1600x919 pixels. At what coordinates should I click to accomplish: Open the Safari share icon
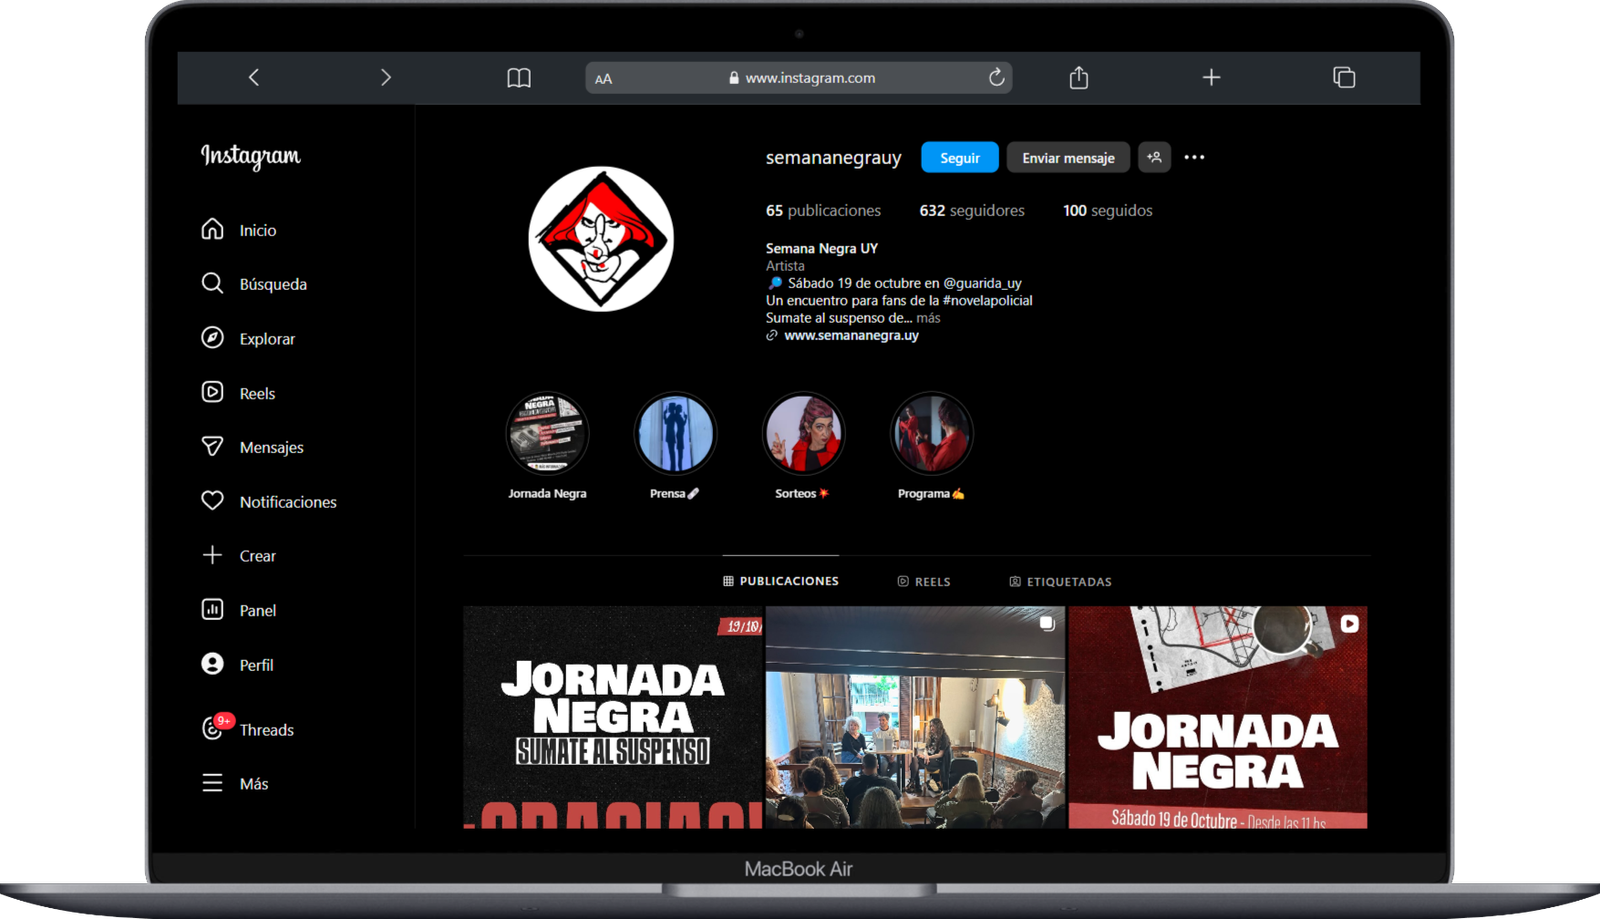1079,77
